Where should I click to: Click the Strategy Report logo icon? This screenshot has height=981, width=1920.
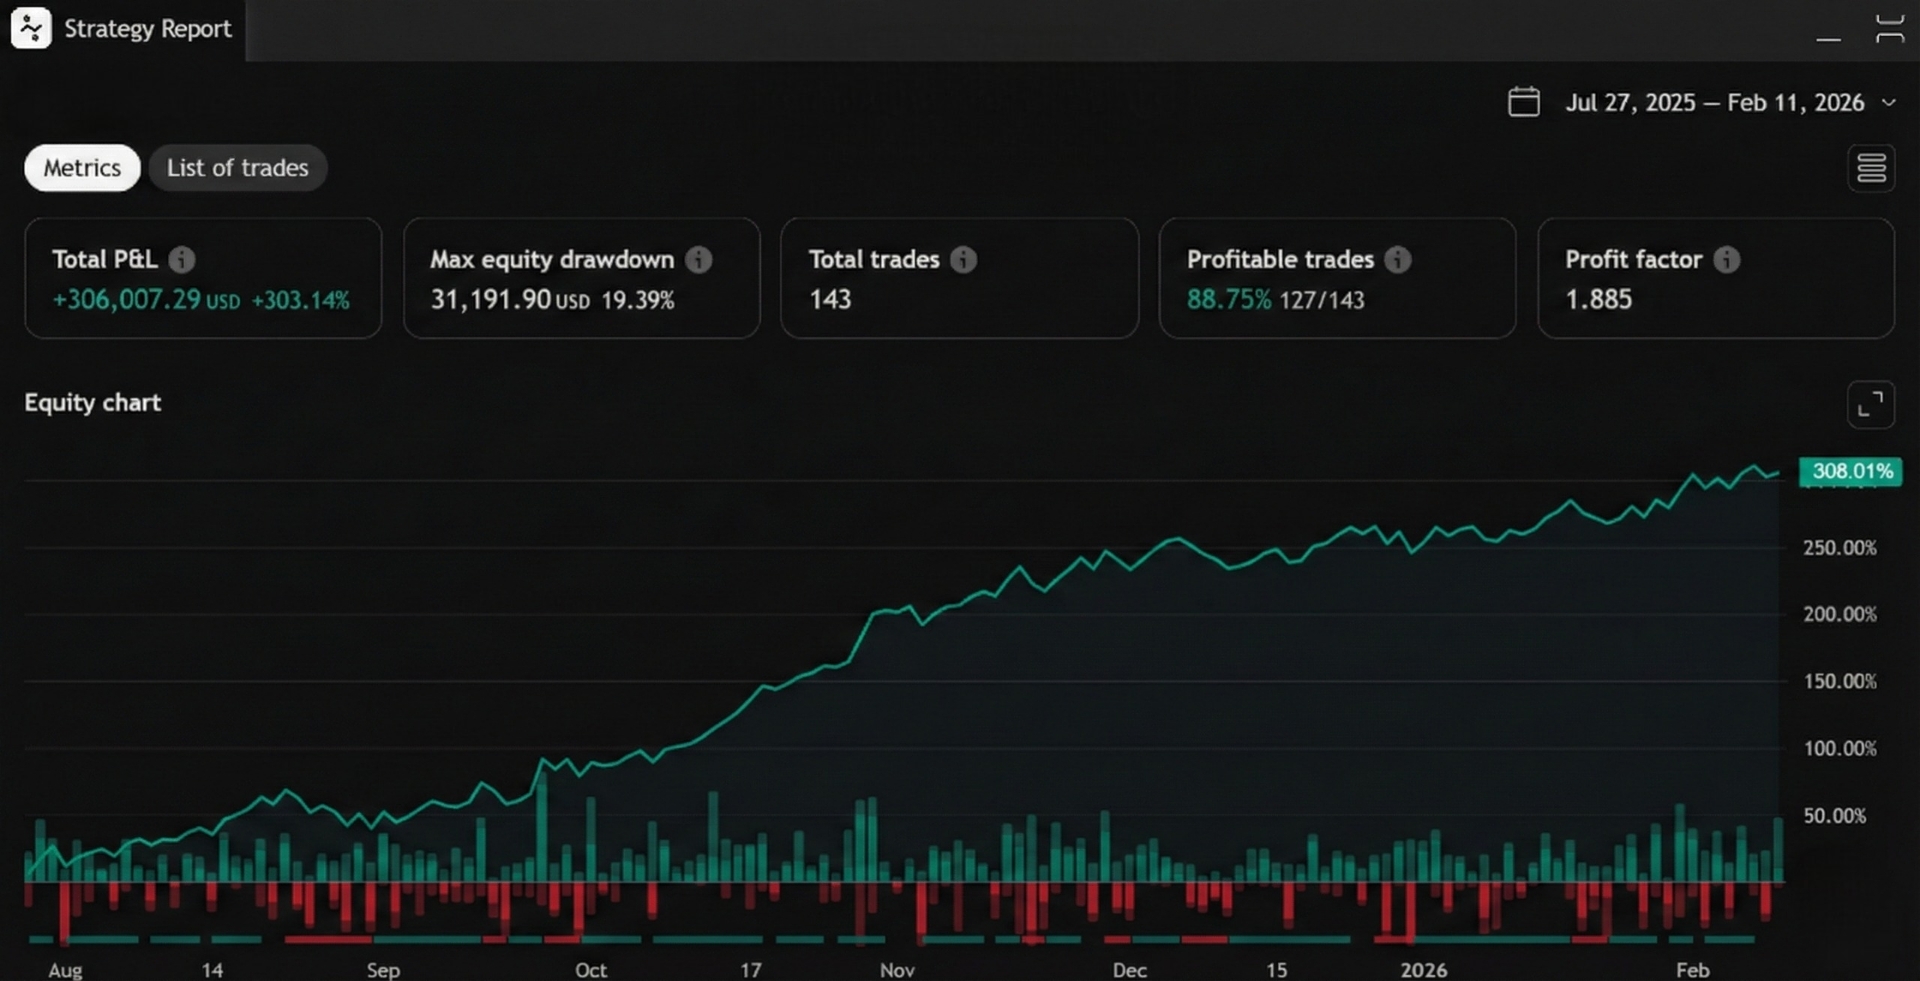(x=31, y=28)
